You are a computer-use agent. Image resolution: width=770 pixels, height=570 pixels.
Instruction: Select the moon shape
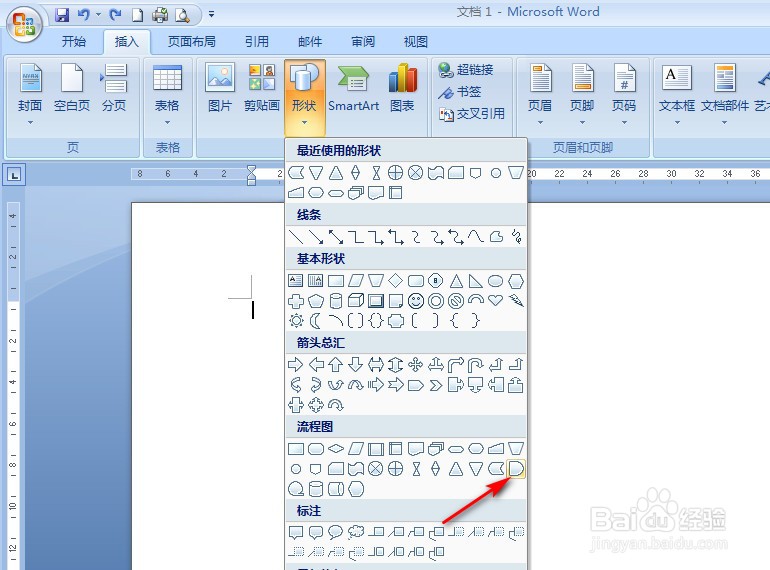tap(316, 321)
